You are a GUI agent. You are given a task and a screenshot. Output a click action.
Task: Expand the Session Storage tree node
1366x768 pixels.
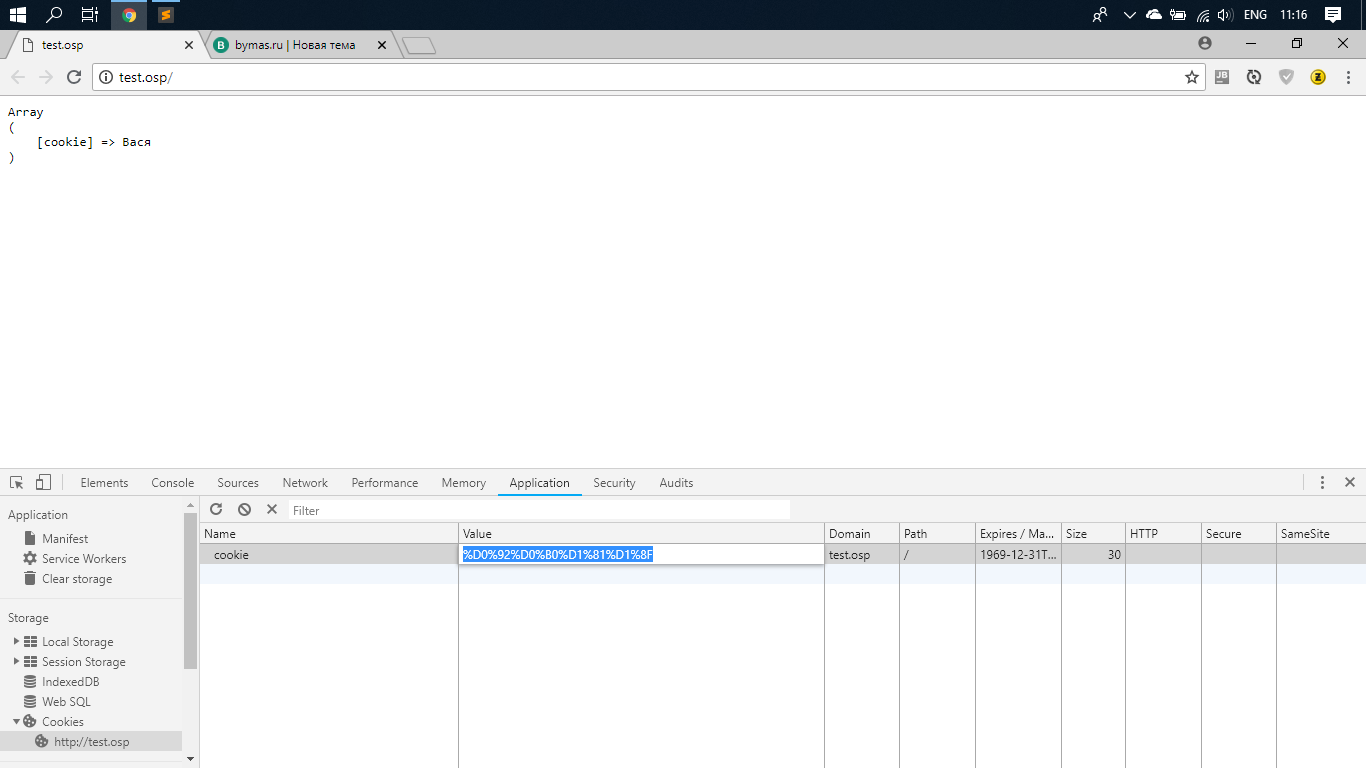(x=17, y=662)
